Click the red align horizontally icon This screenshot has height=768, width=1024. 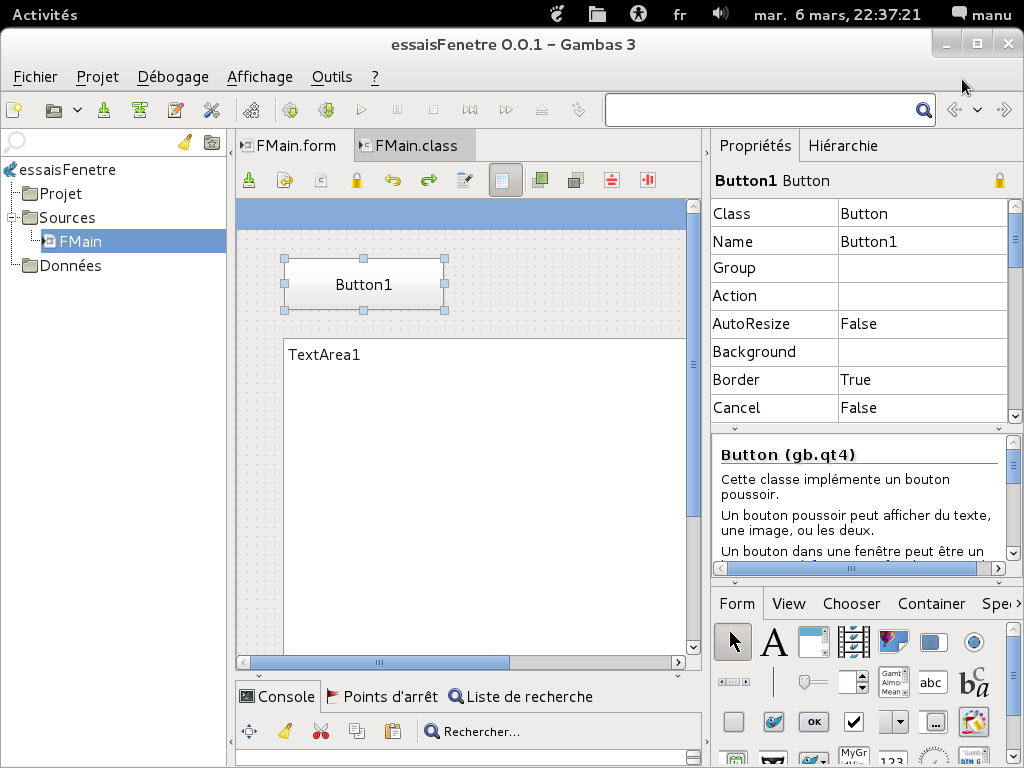pos(611,180)
